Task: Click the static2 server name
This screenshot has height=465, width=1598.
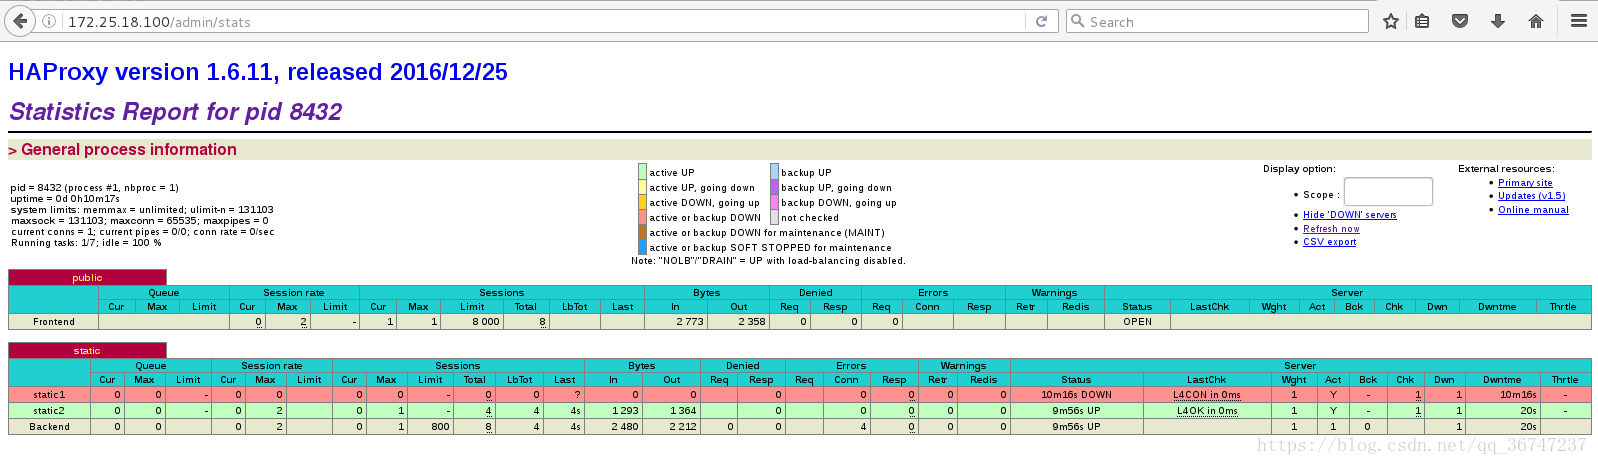Action: point(49,411)
